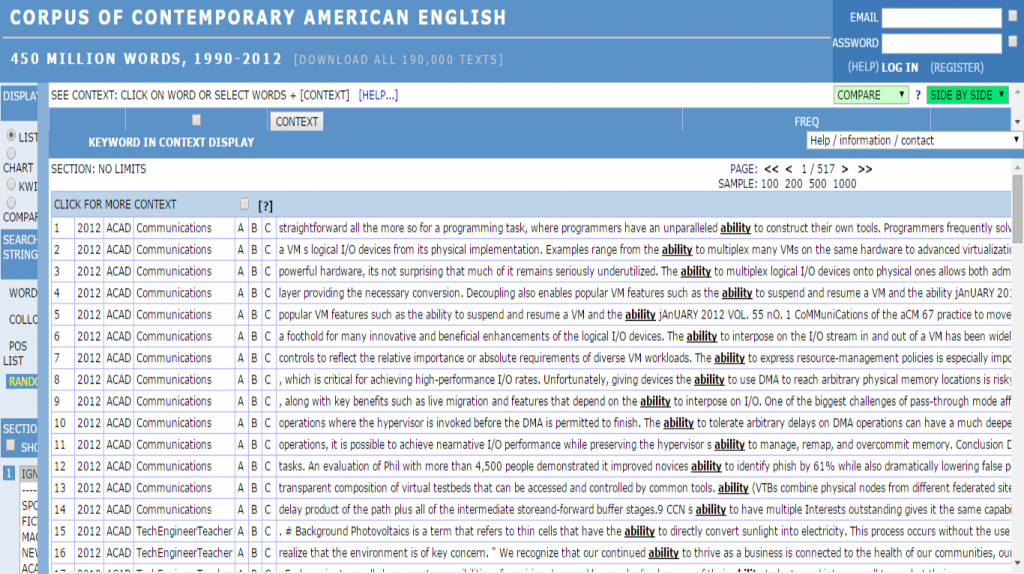The image size is (1024, 574).
Task: Click the [?] help icon in table header
Action: click(x=265, y=205)
